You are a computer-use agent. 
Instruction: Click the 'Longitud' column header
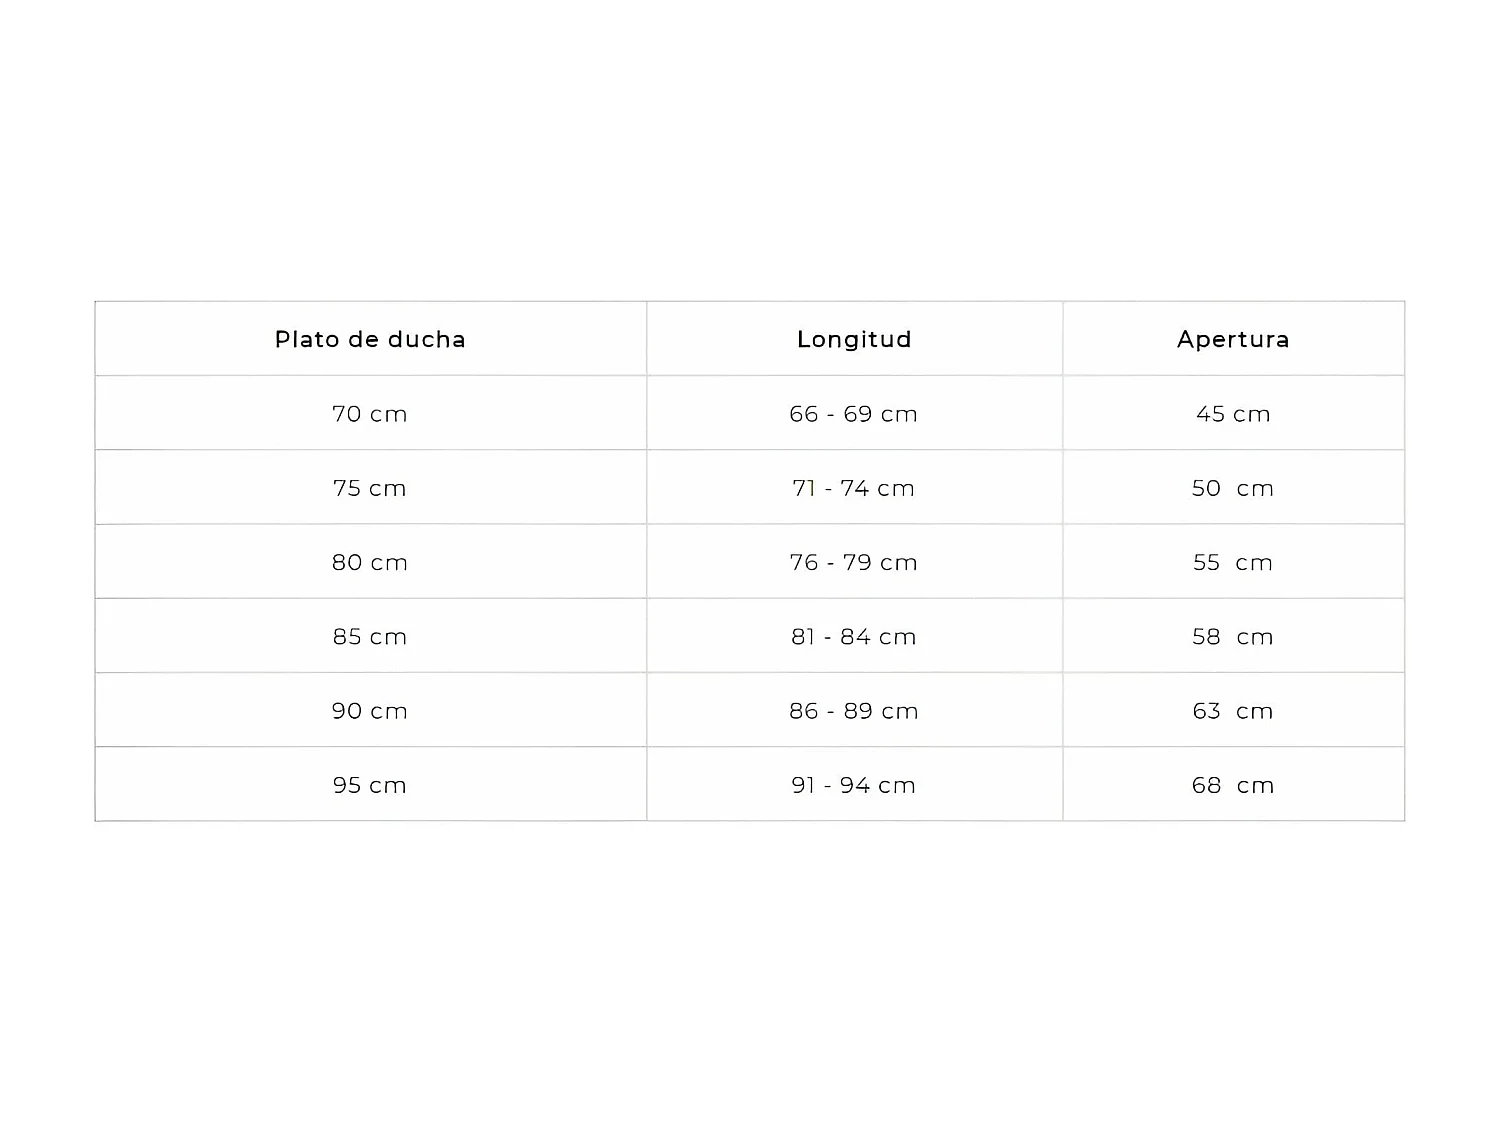point(854,339)
